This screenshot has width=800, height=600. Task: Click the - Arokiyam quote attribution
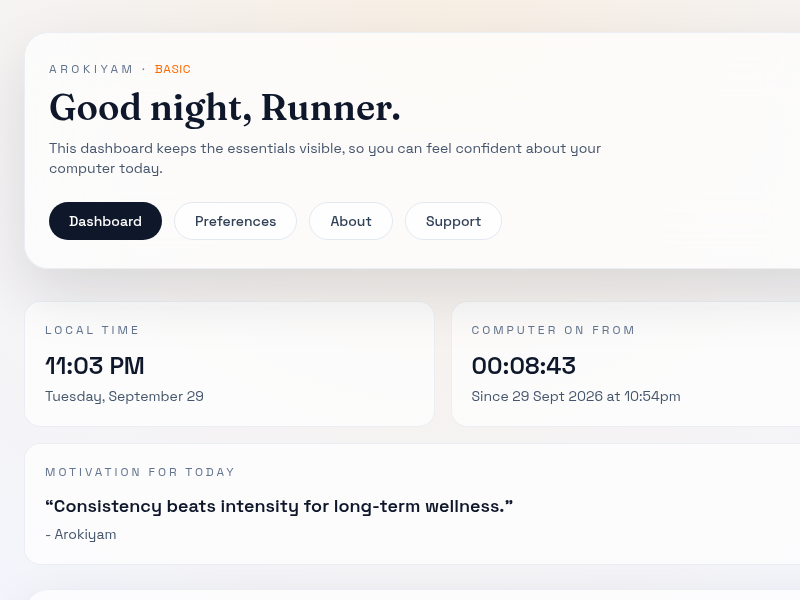81,534
